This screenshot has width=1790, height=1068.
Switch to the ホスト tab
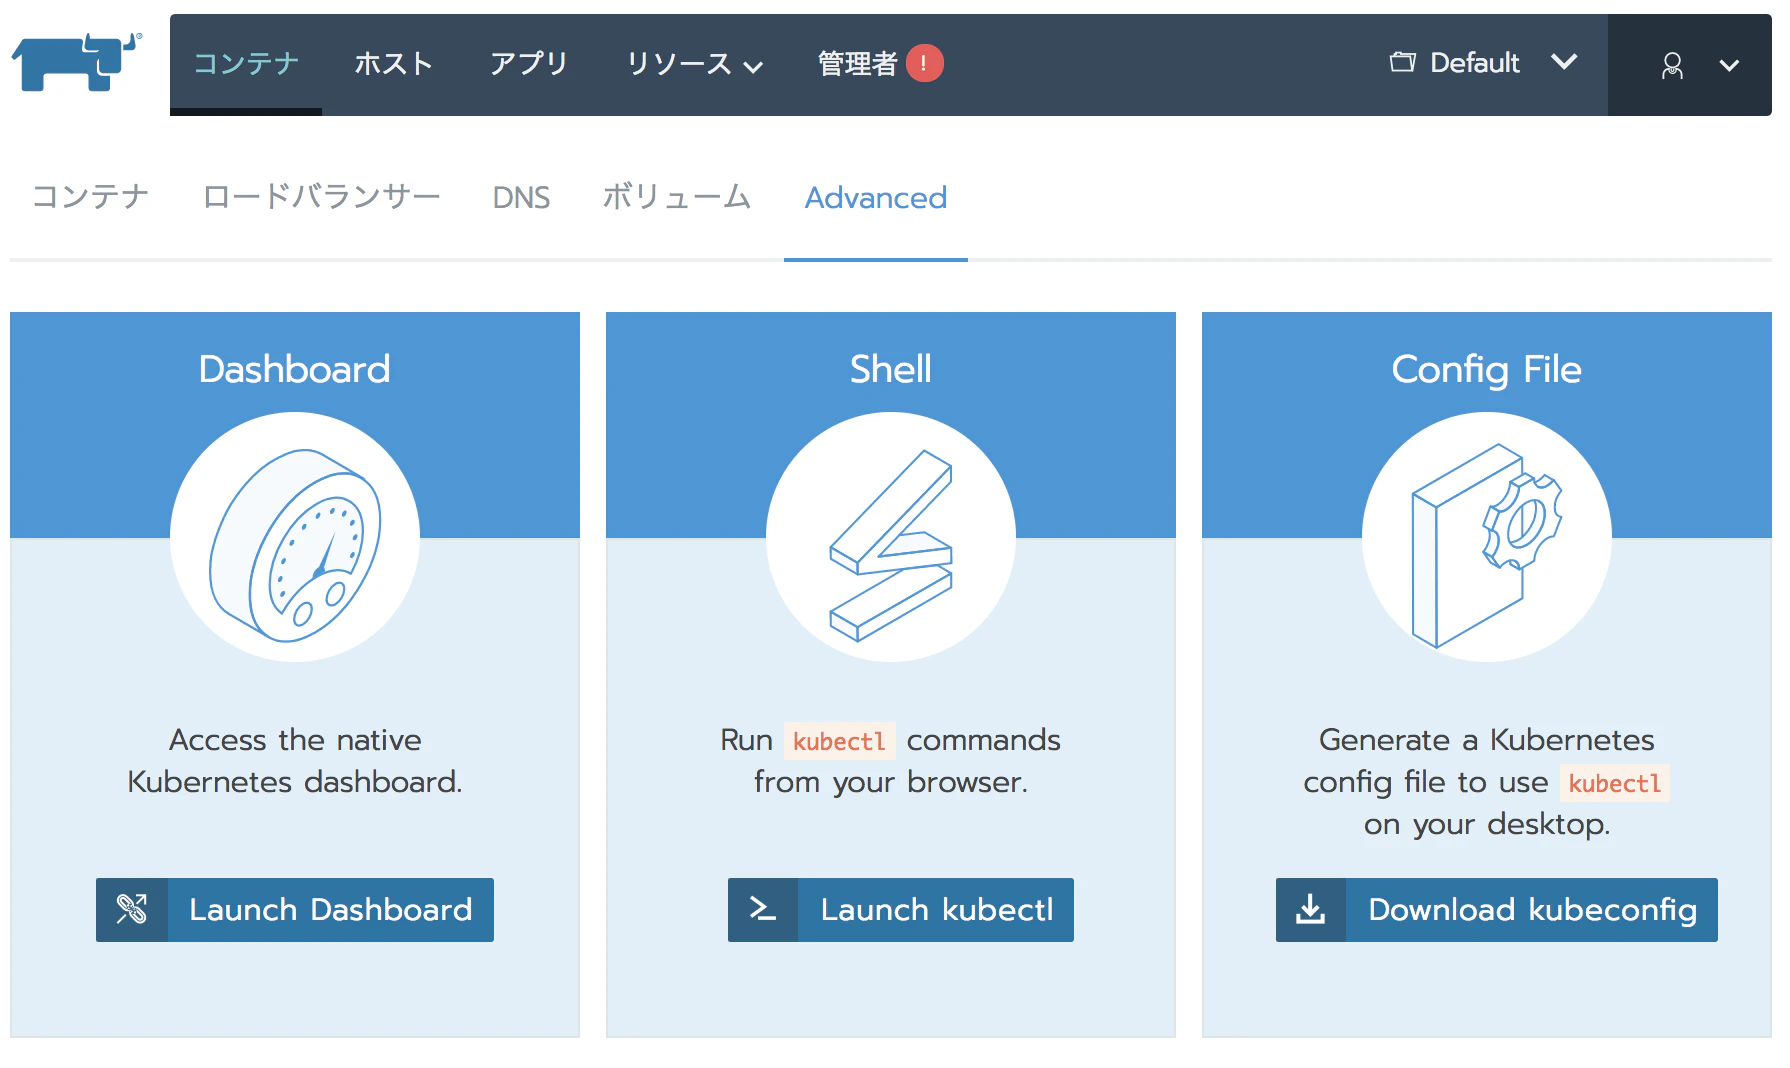click(394, 63)
